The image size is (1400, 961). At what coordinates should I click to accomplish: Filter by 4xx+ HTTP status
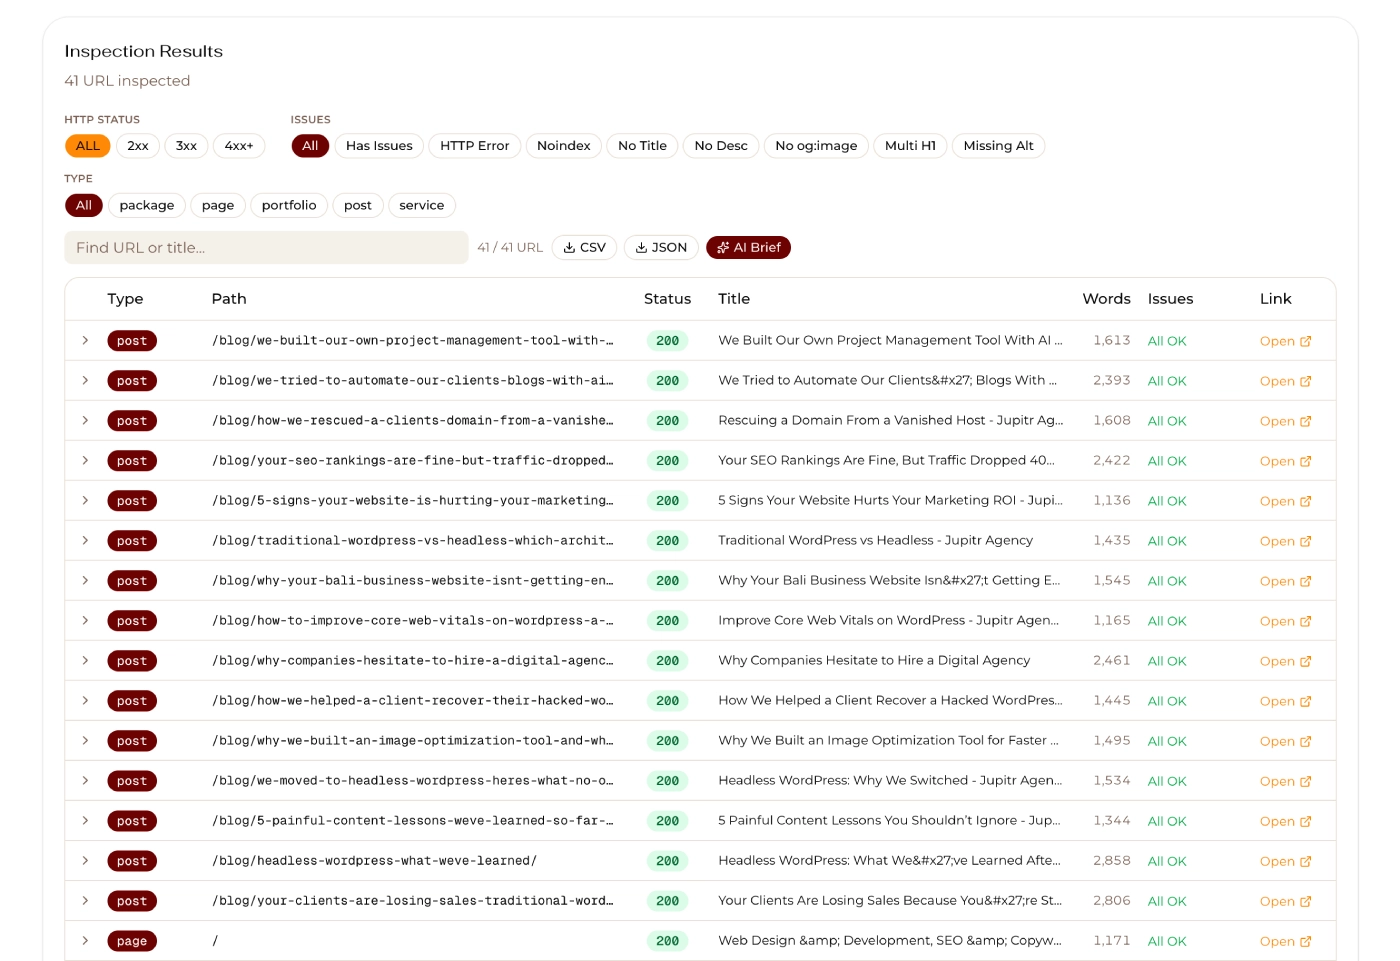pyautogui.click(x=239, y=146)
